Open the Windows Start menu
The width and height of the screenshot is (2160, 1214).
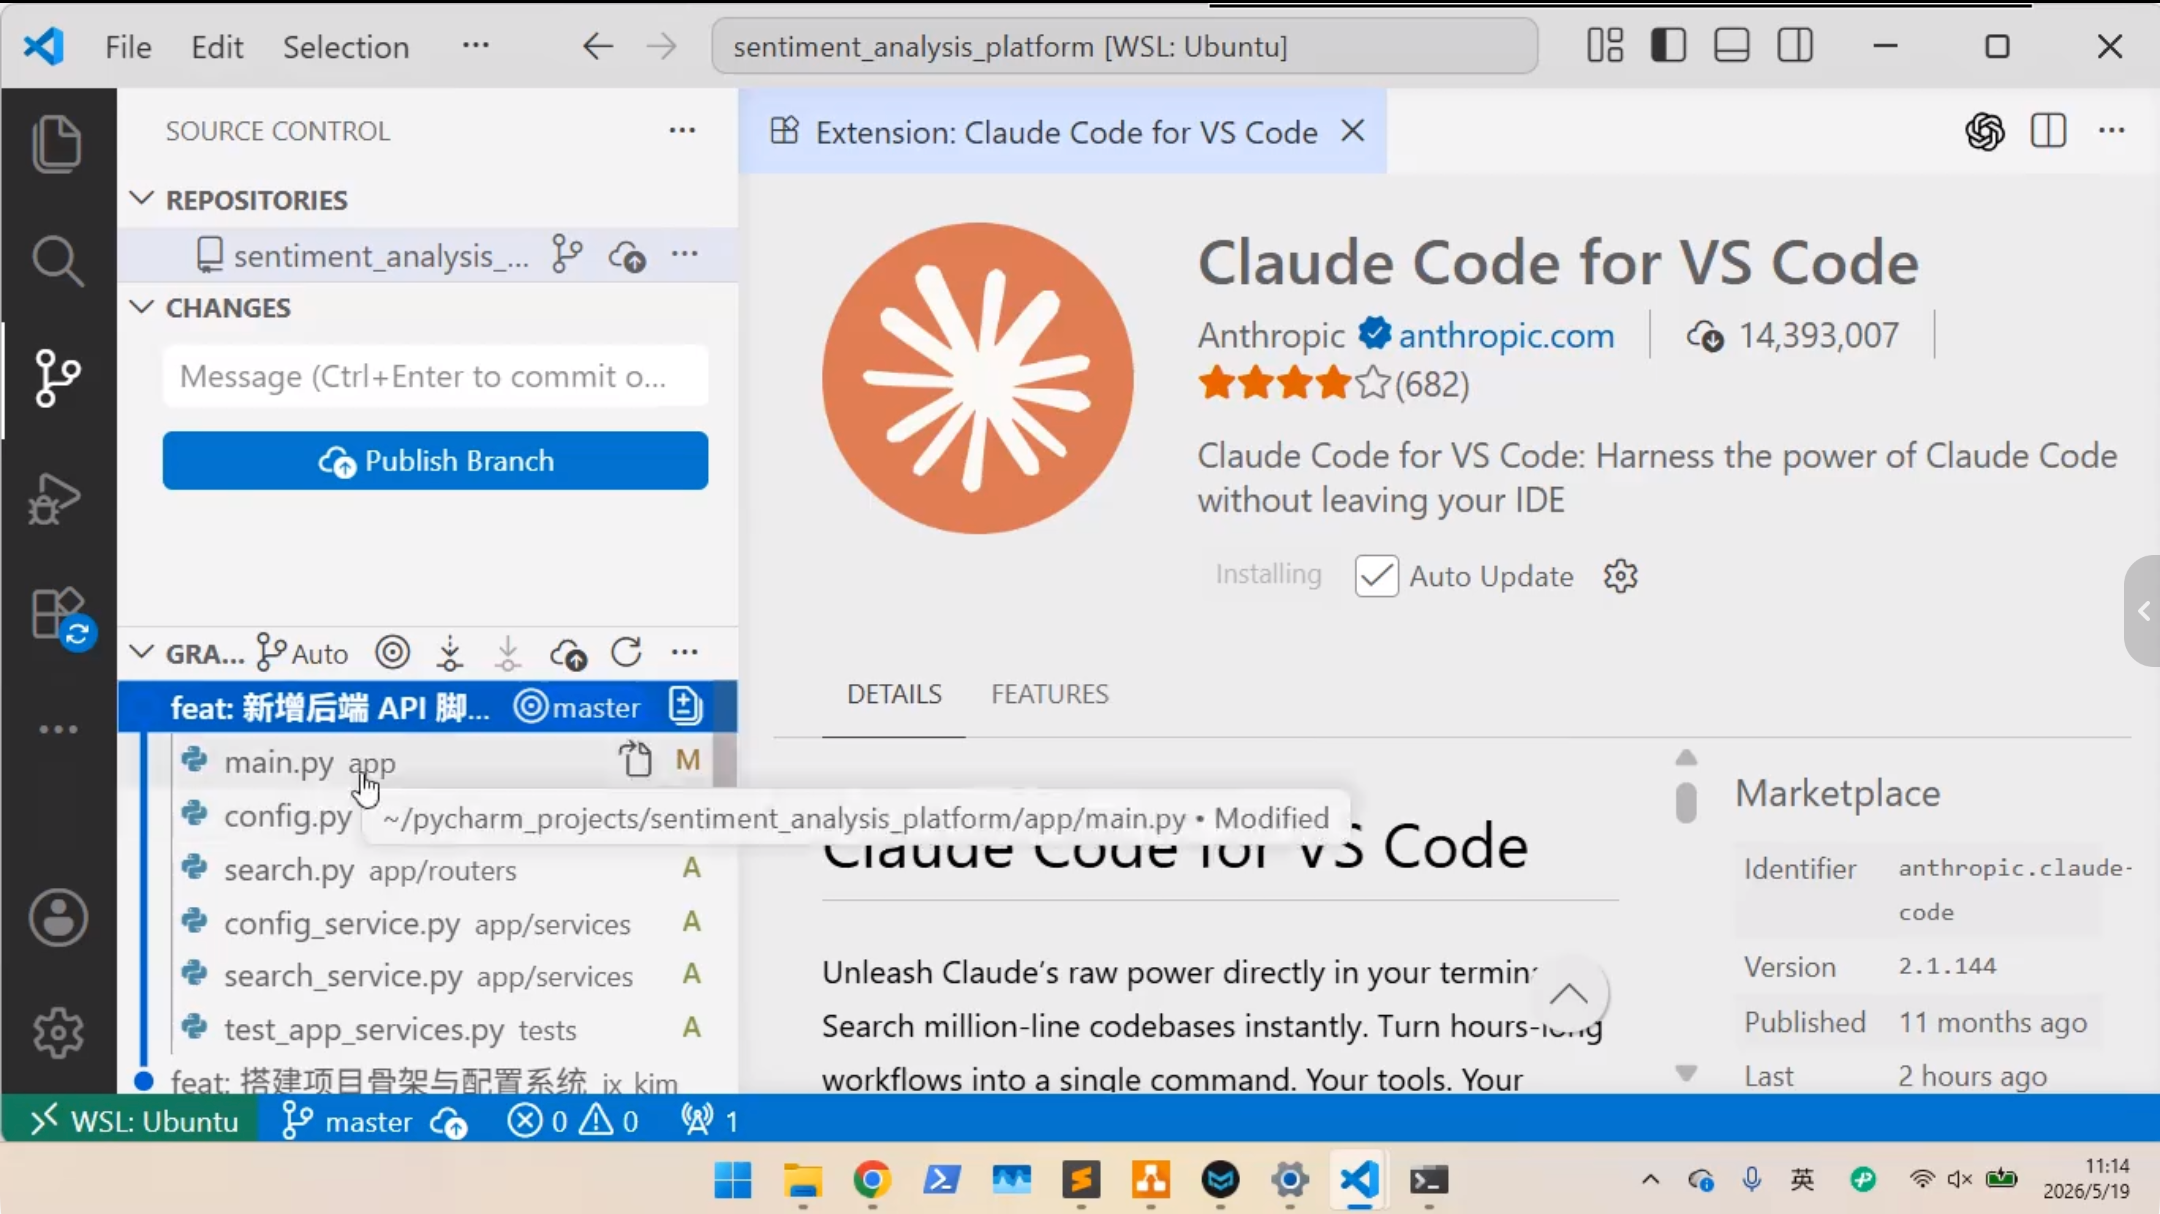coord(733,1180)
